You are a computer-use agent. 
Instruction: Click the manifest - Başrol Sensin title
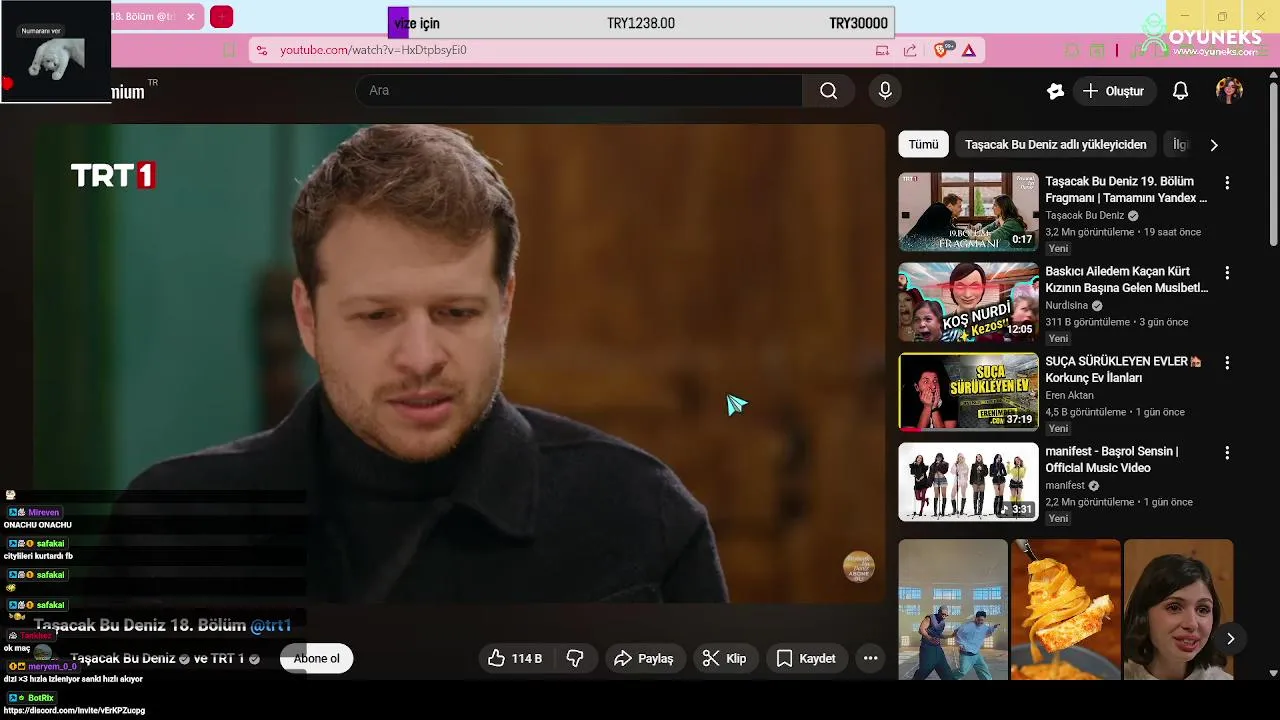click(1112, 460)
